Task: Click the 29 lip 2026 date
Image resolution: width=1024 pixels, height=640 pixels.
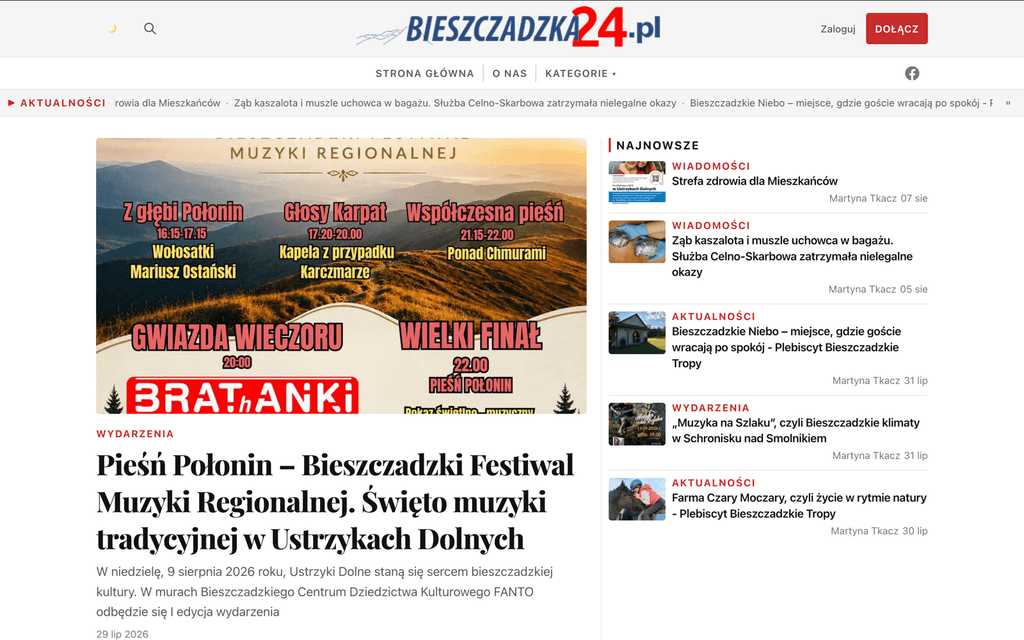Action: 122,634
